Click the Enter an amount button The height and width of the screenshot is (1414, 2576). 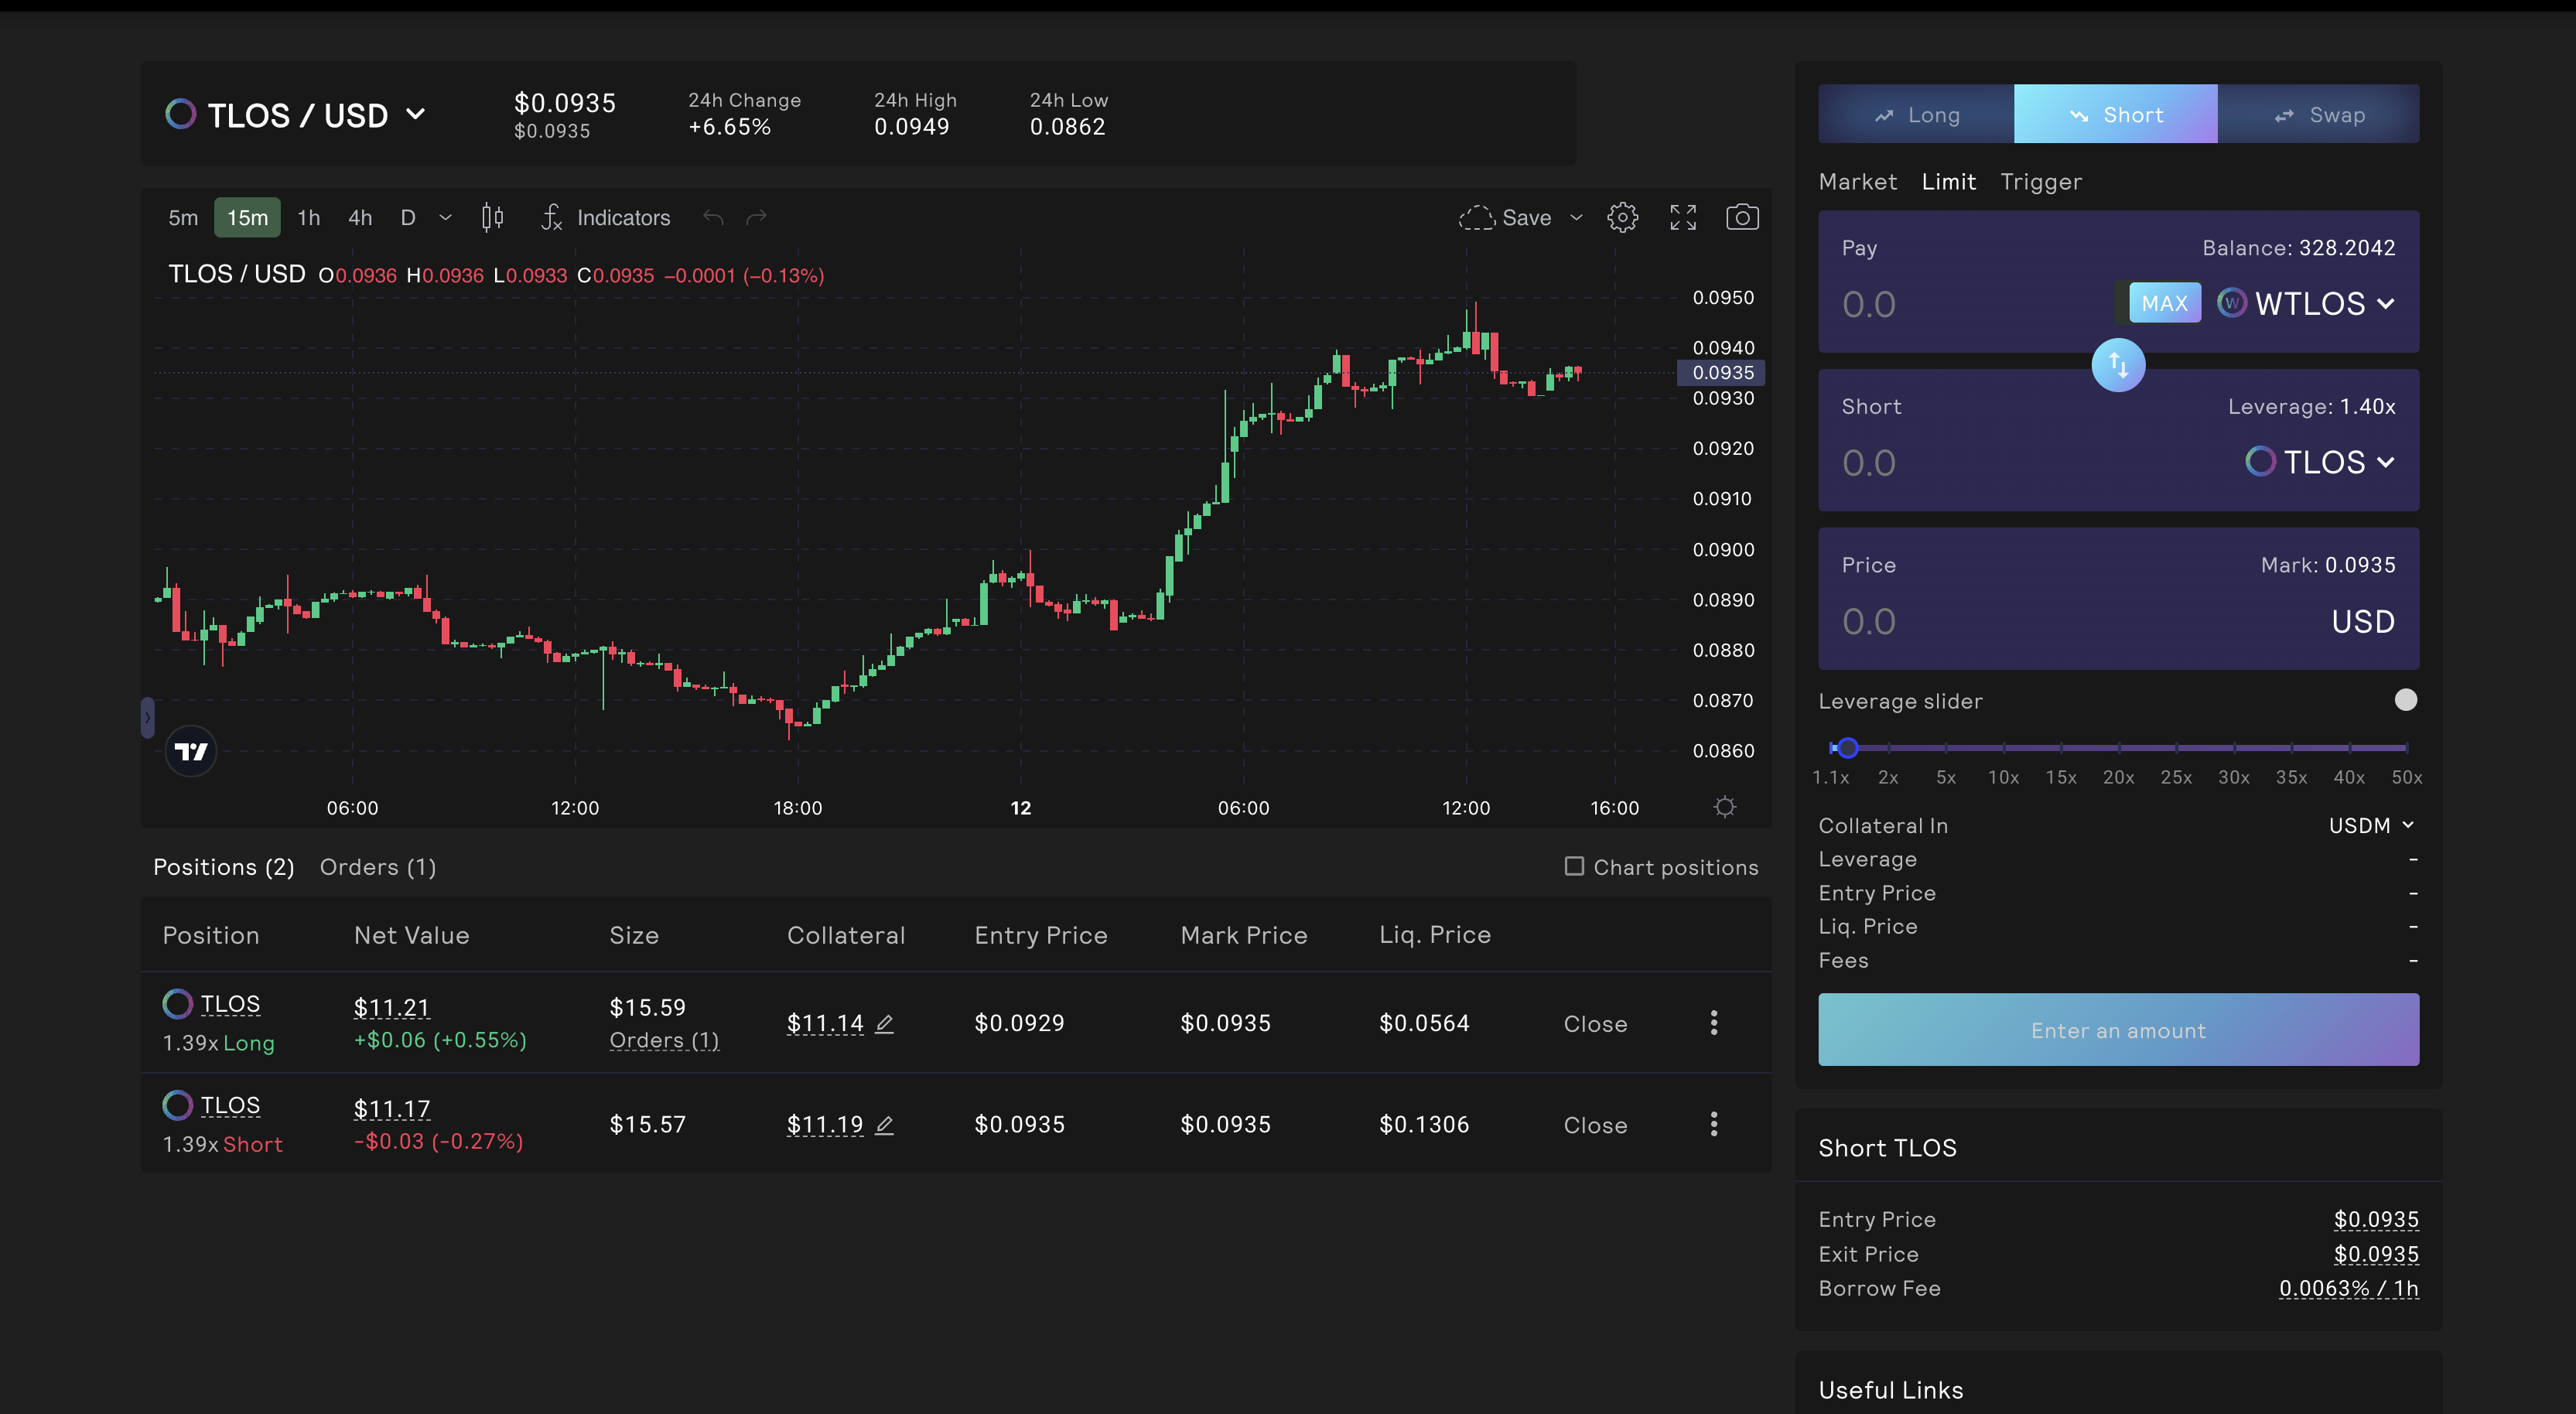[2118, 1030]
